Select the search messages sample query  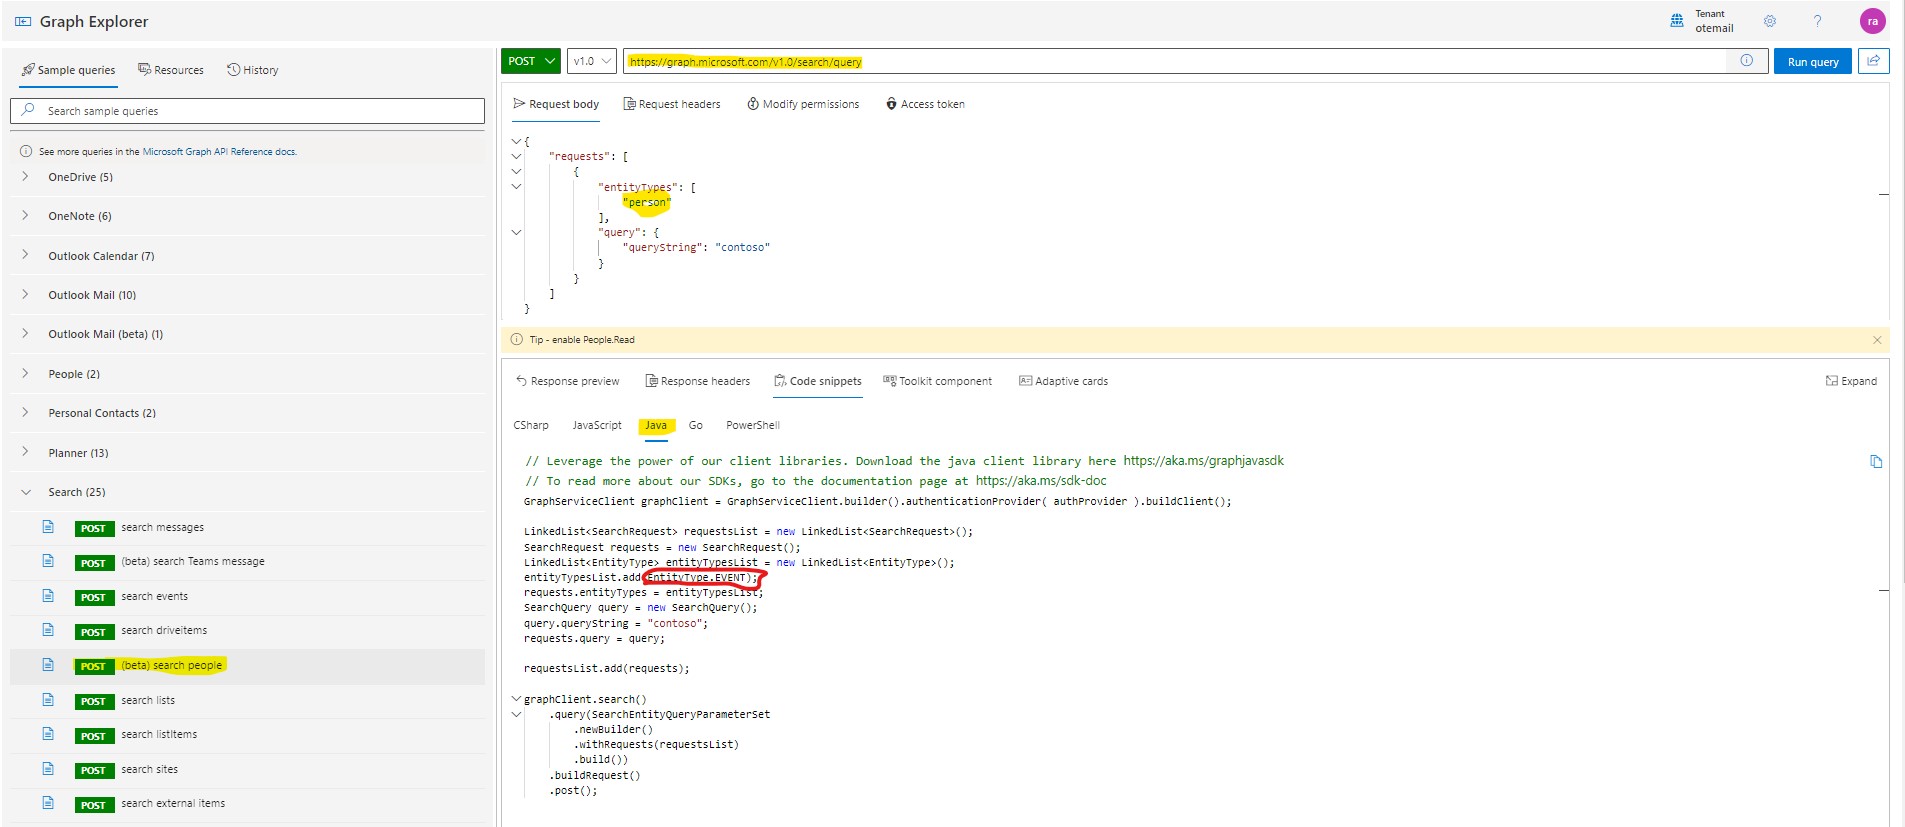pos(248,527)
